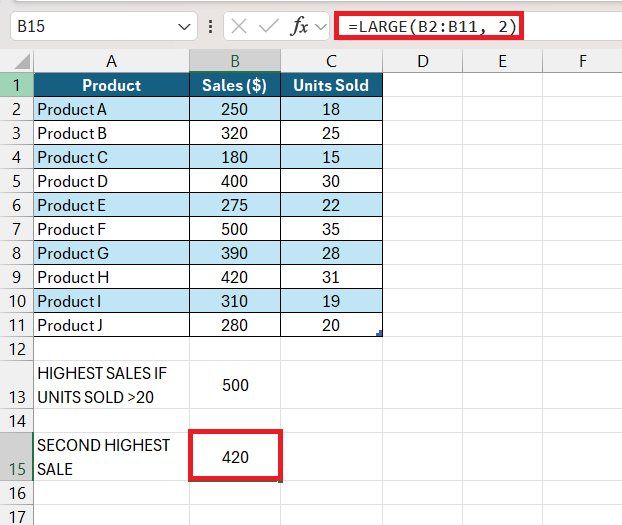Select column B header
The height and width of the screenshot is (525, 622).
pos(235,61)
